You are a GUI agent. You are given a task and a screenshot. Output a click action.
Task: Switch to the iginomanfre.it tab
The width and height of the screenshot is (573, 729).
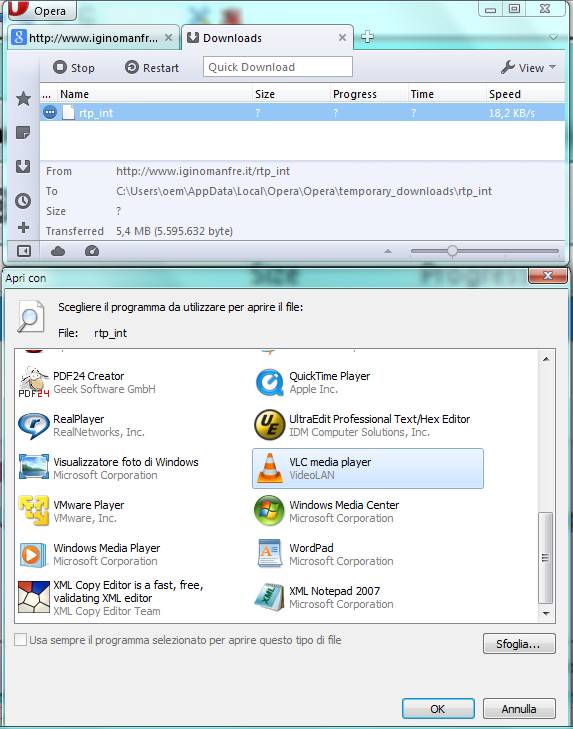94,38
